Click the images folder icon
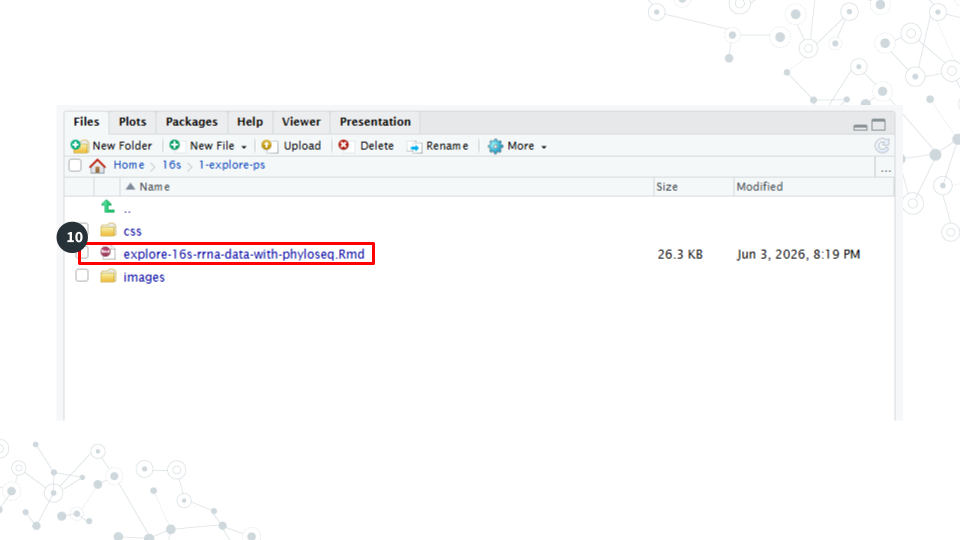The width and height of the screenshot is (960, 540). 108,276
